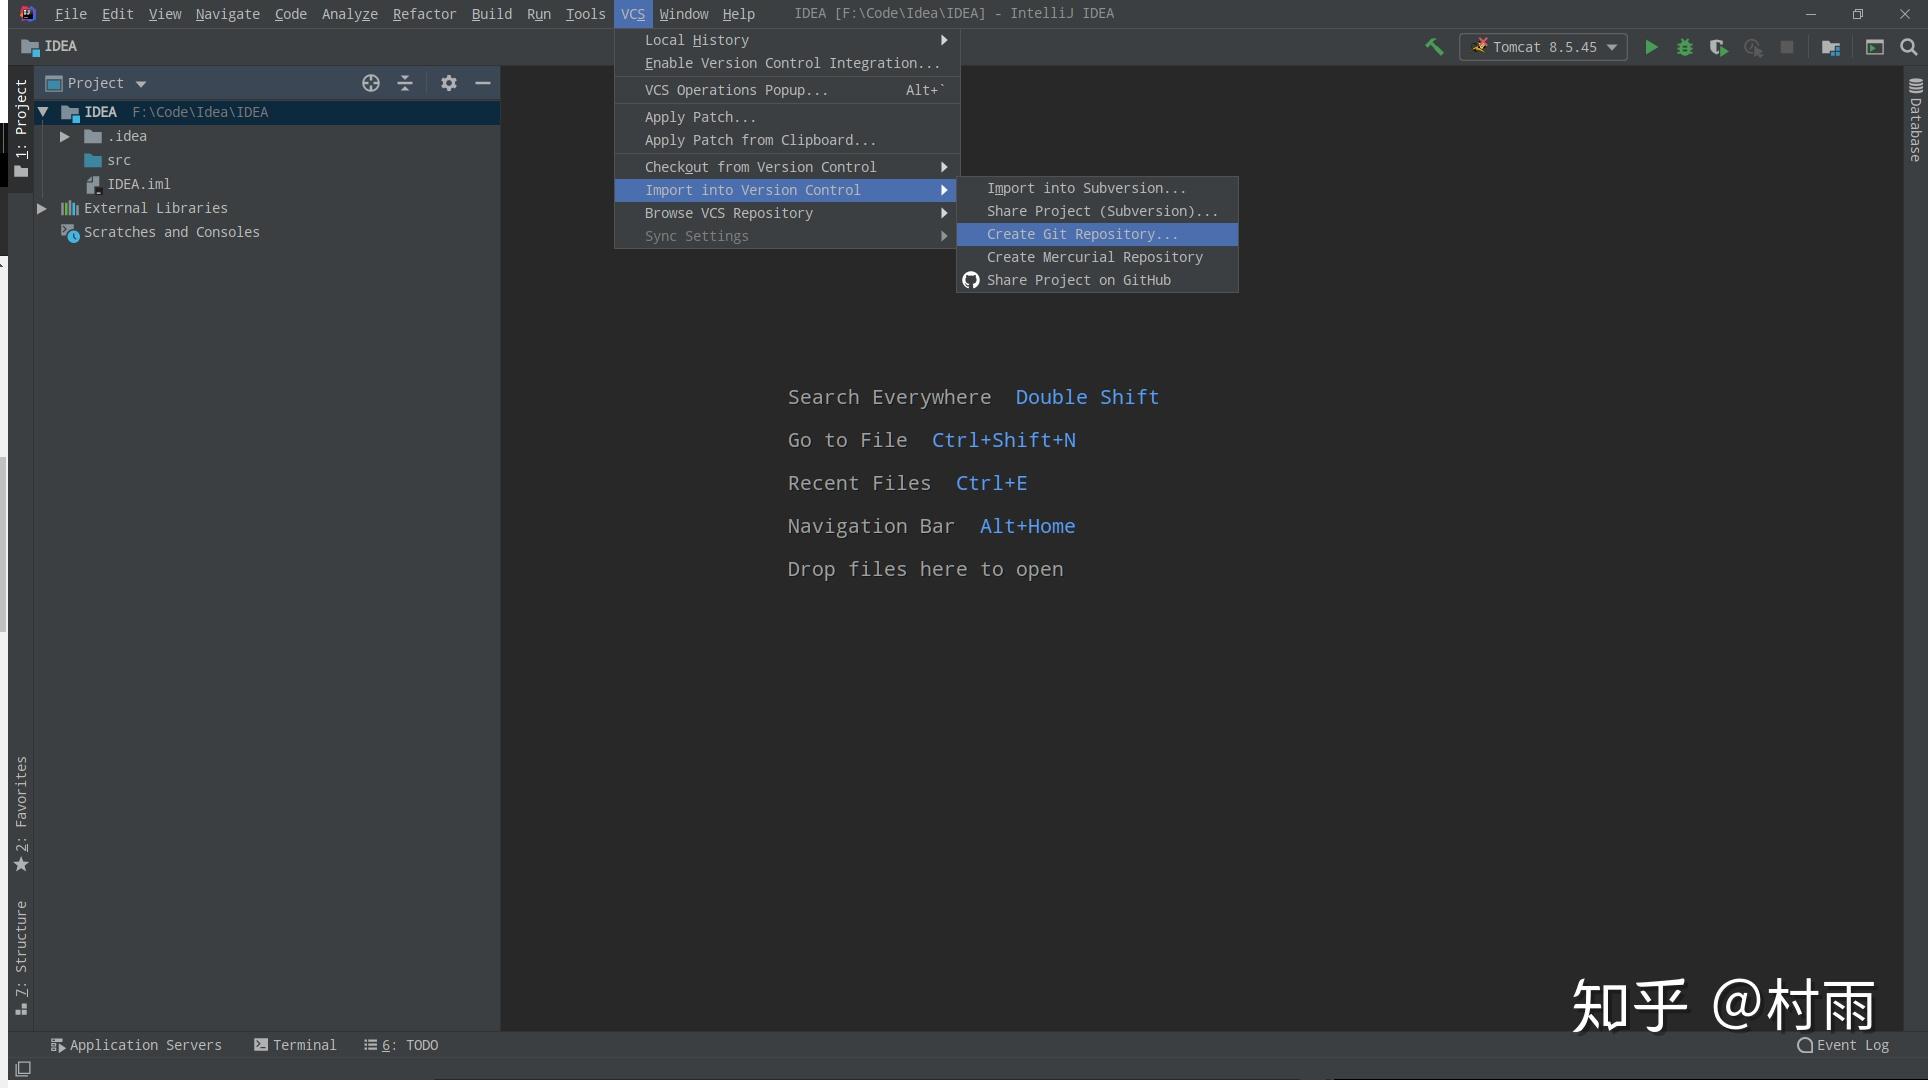Open the Refactor menu
The image size is (1928, 1088).
(x=424, y=14)
